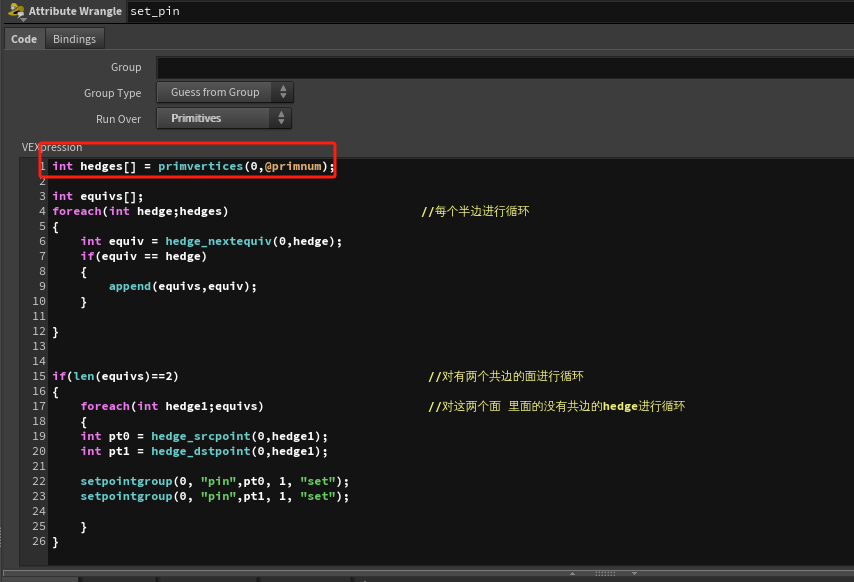Screen dimensions: 854x582
Task: Place cursor on primvertices in line 1
Action: (x=200, y=166)
